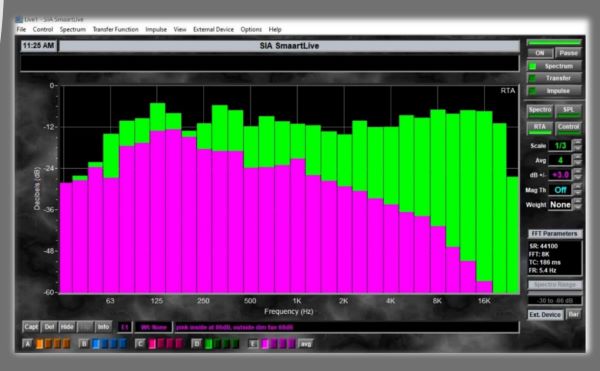Open the External Device menu
Screen dimensions: 600x371
[213, 29]
